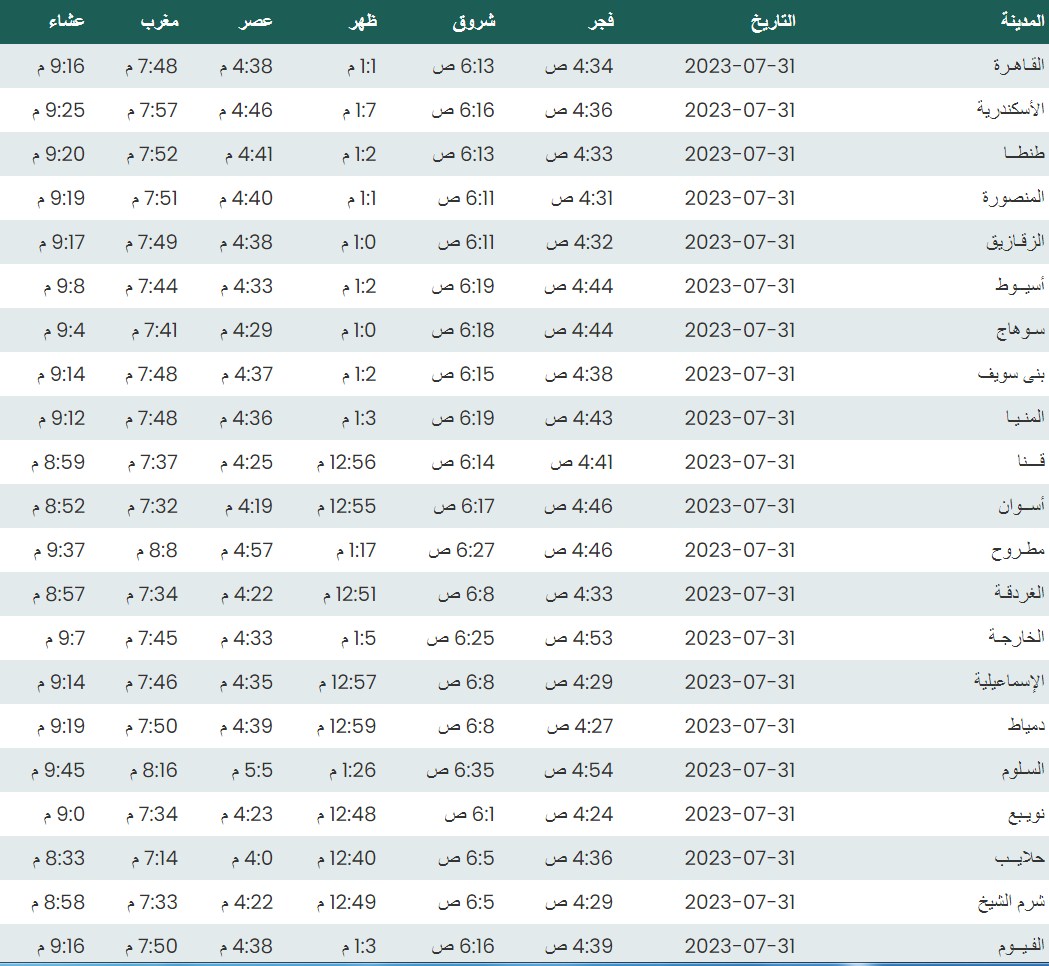Click the date cell in الفيوم row
The width and height of the screenshot is (1049, 966).
coord(739,946)
